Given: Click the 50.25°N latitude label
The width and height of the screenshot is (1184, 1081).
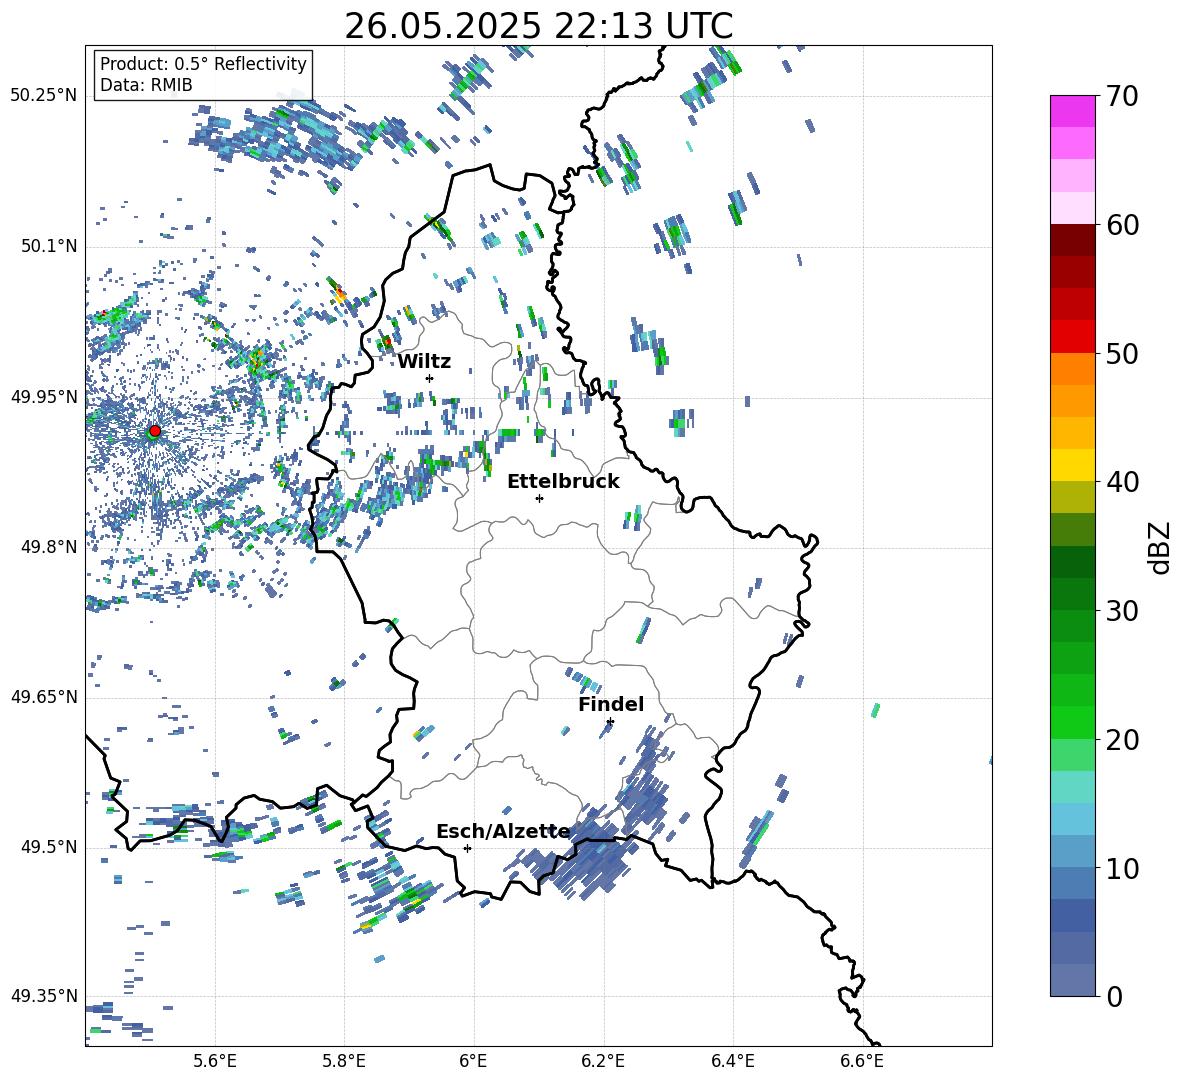Looking at the screenshot, I should tap(44, 96).
